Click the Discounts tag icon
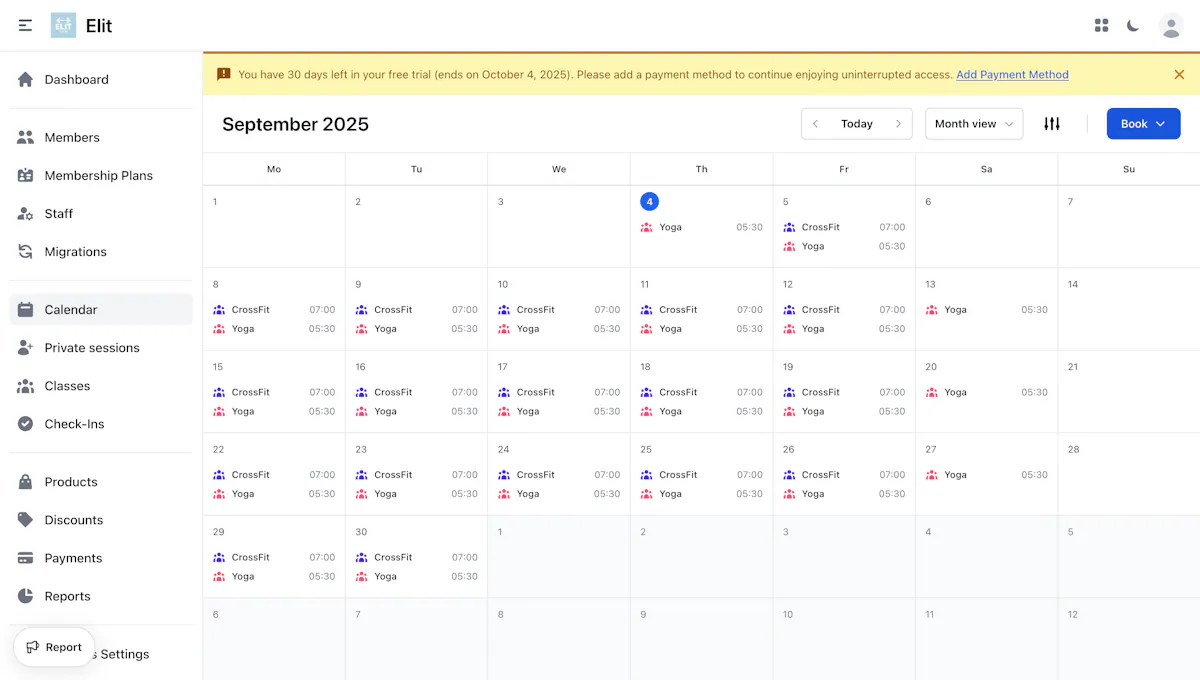This screenshot has width=1200, height=680. (26, 520)
